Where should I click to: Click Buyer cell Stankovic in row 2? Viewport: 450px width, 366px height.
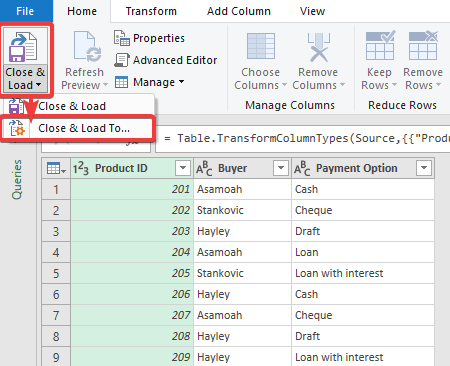coord(242,210)
